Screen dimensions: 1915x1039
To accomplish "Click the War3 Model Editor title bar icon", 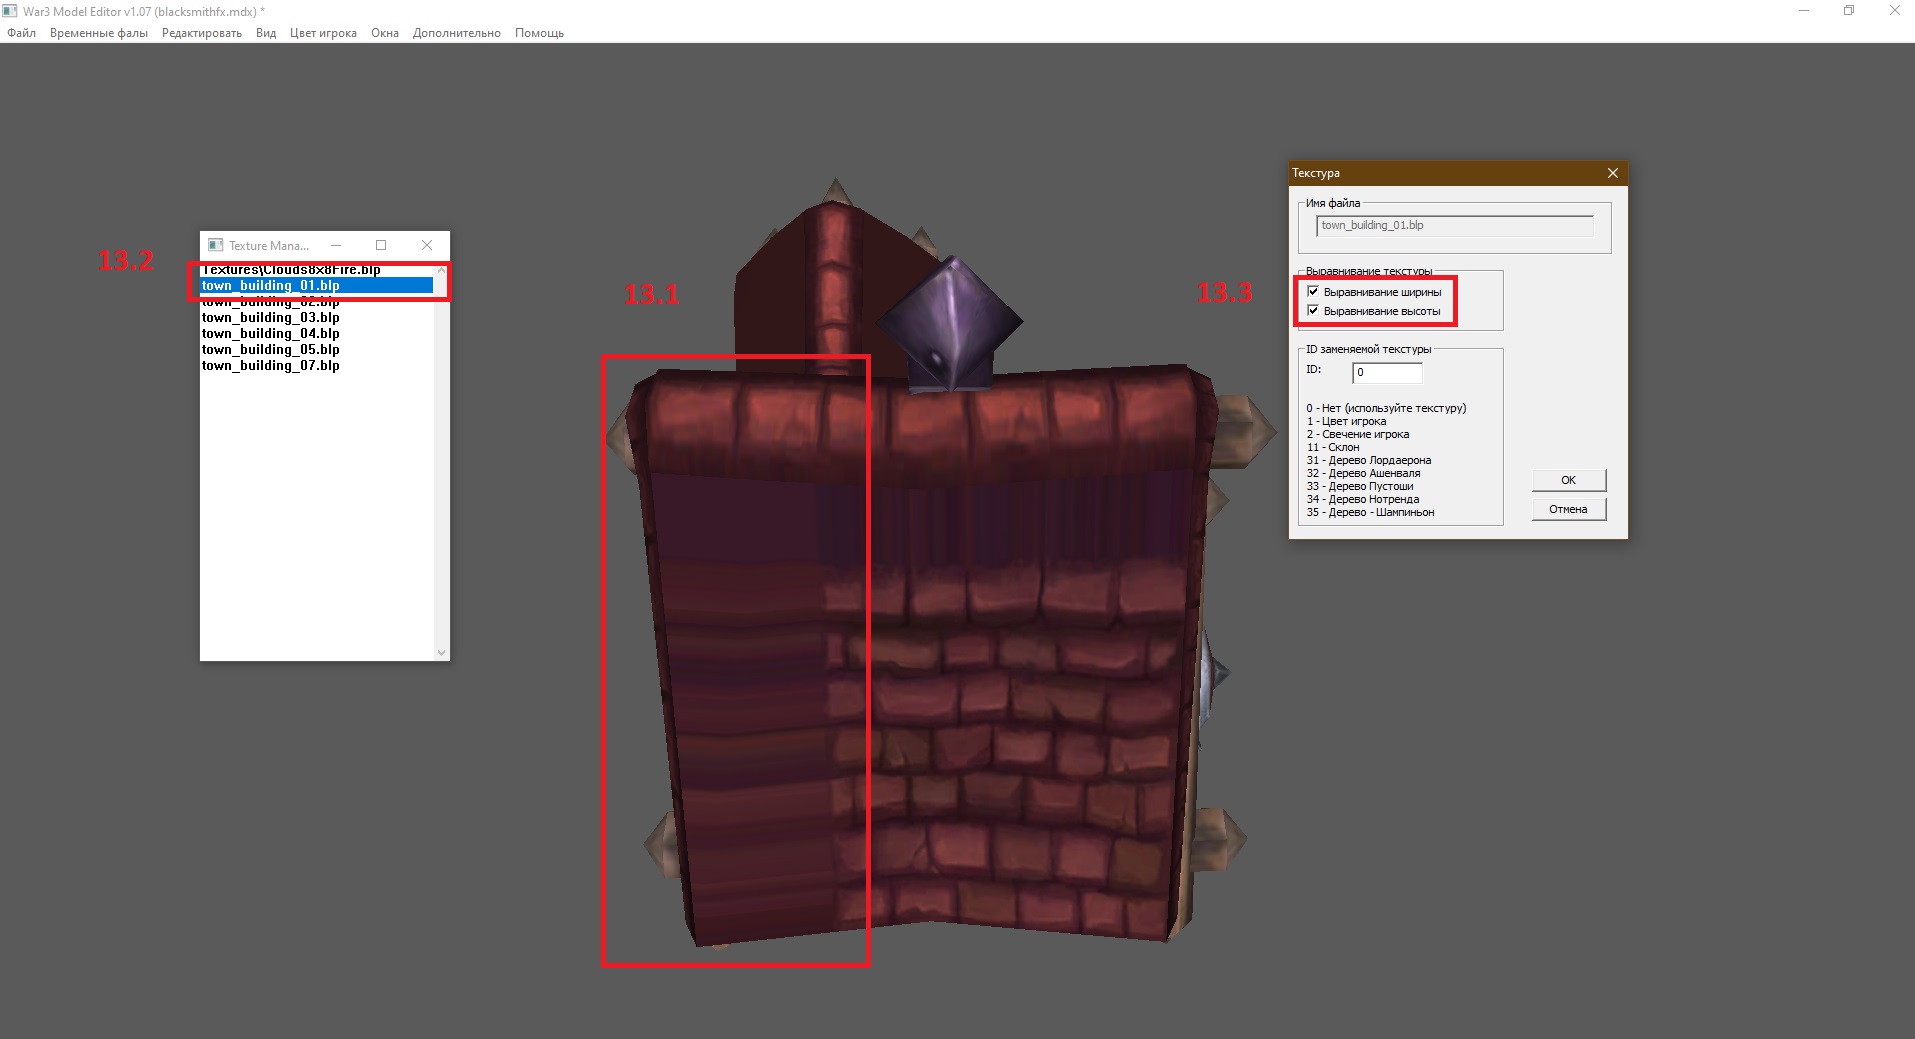I will tap(10, 11).
